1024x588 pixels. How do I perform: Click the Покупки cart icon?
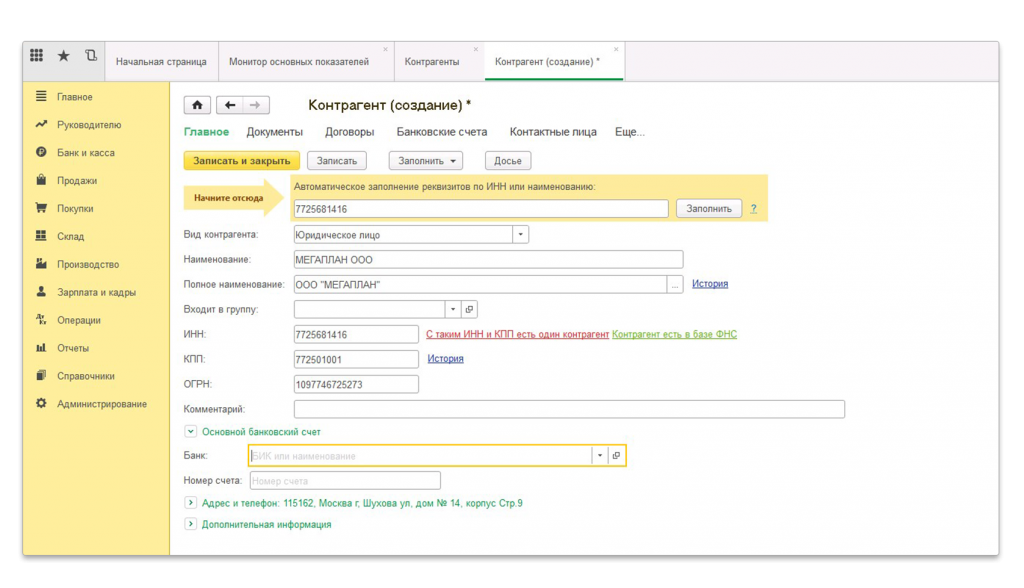pos(41,208)
